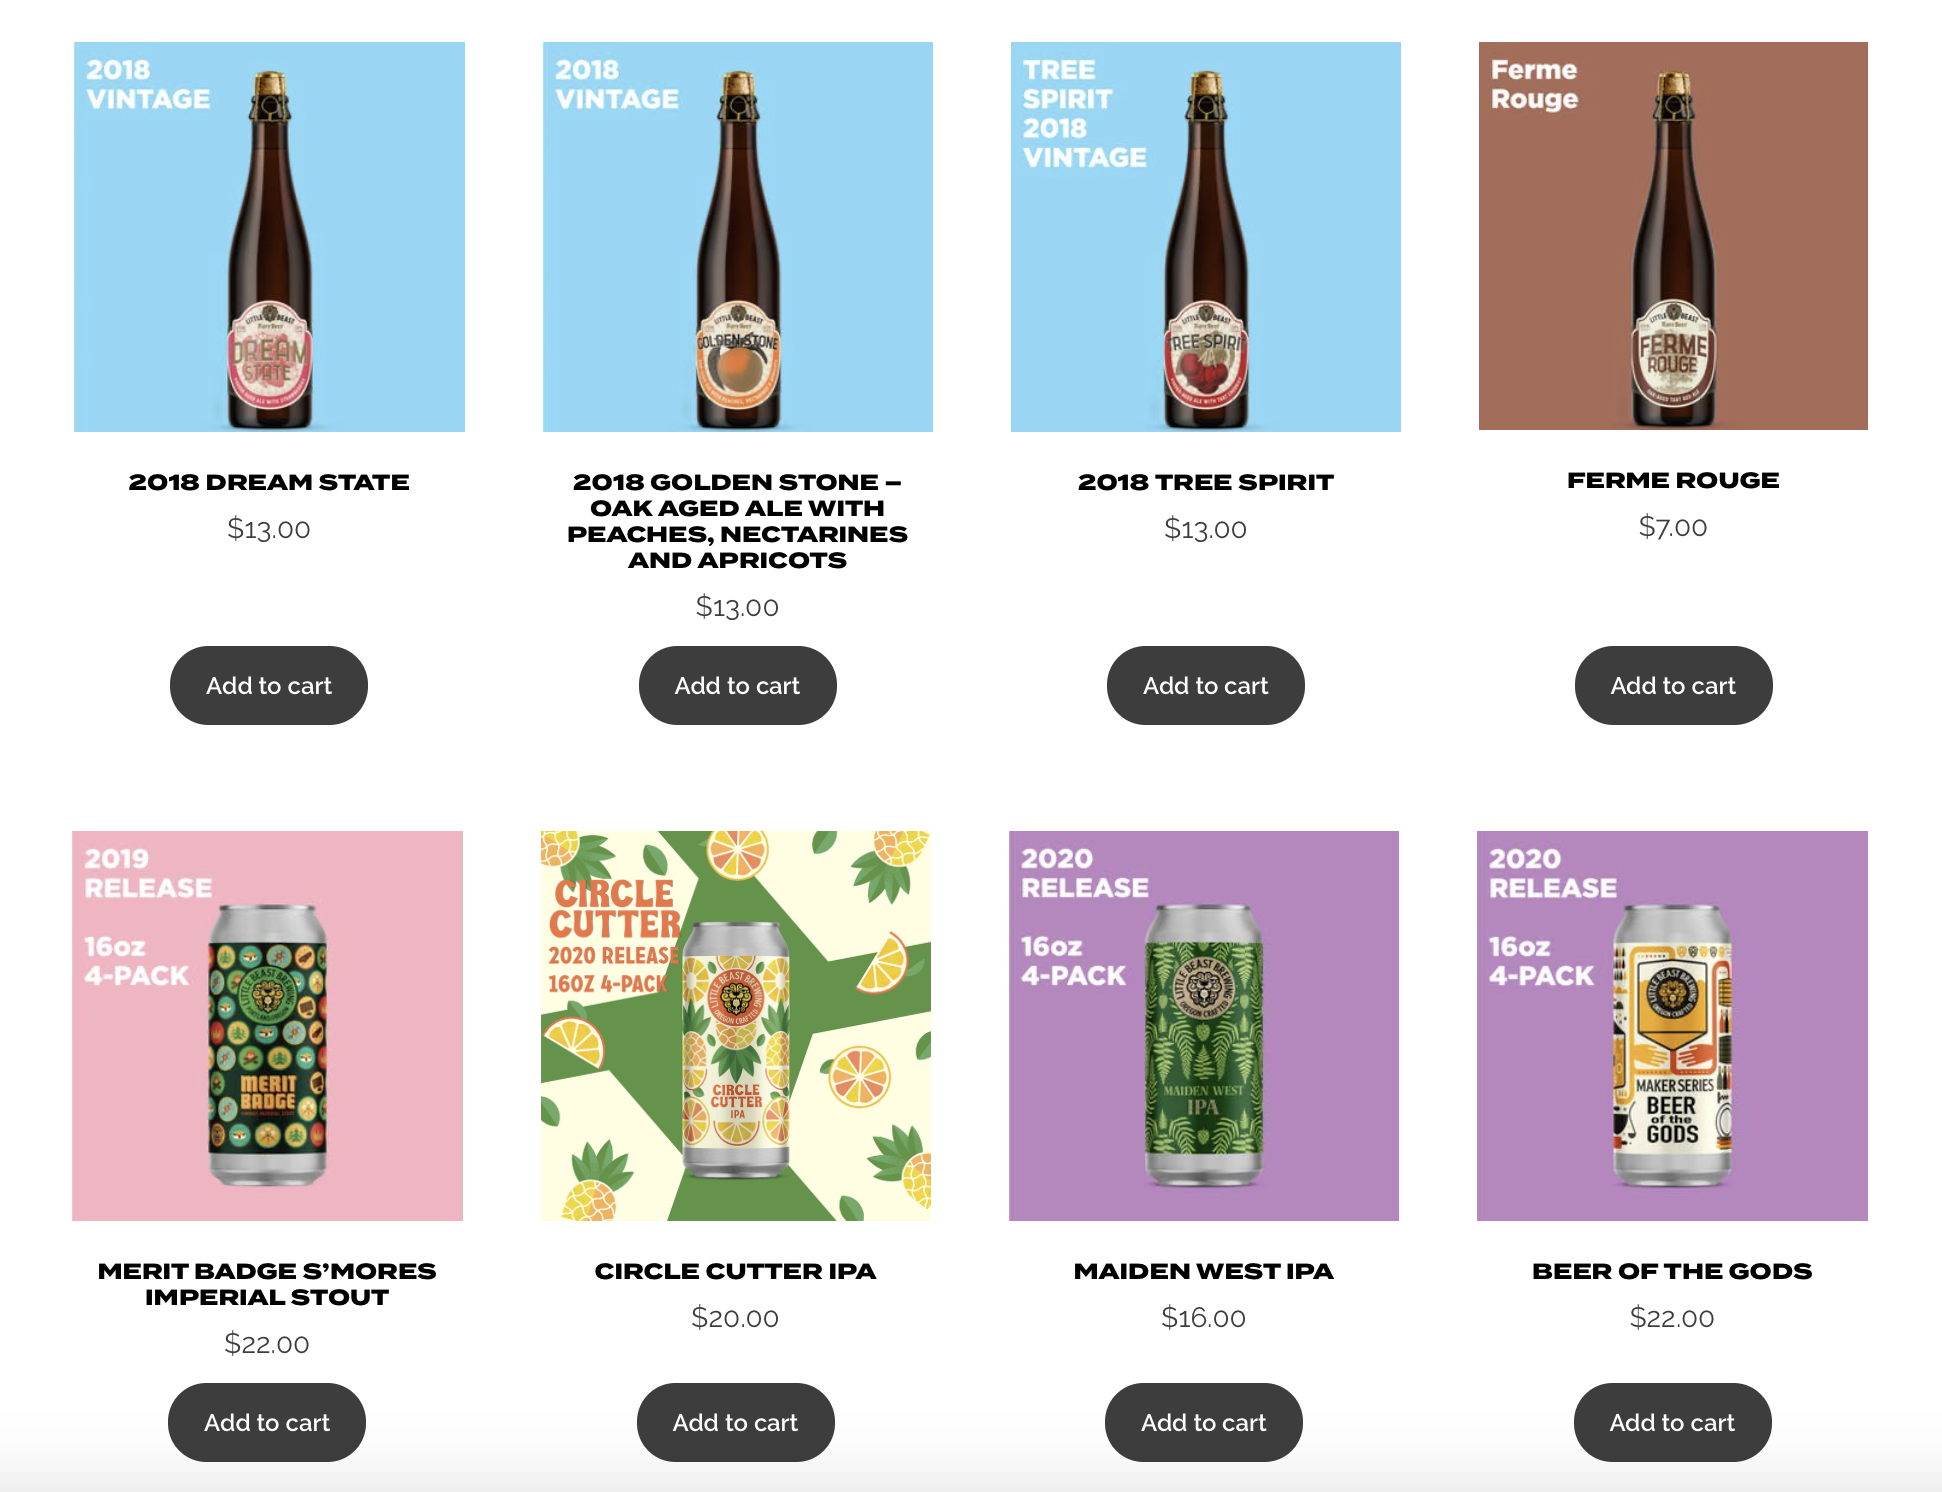
Task: Add Ferme Rouge to cart
Action: pyautogui.click(x=1673, y=686)
